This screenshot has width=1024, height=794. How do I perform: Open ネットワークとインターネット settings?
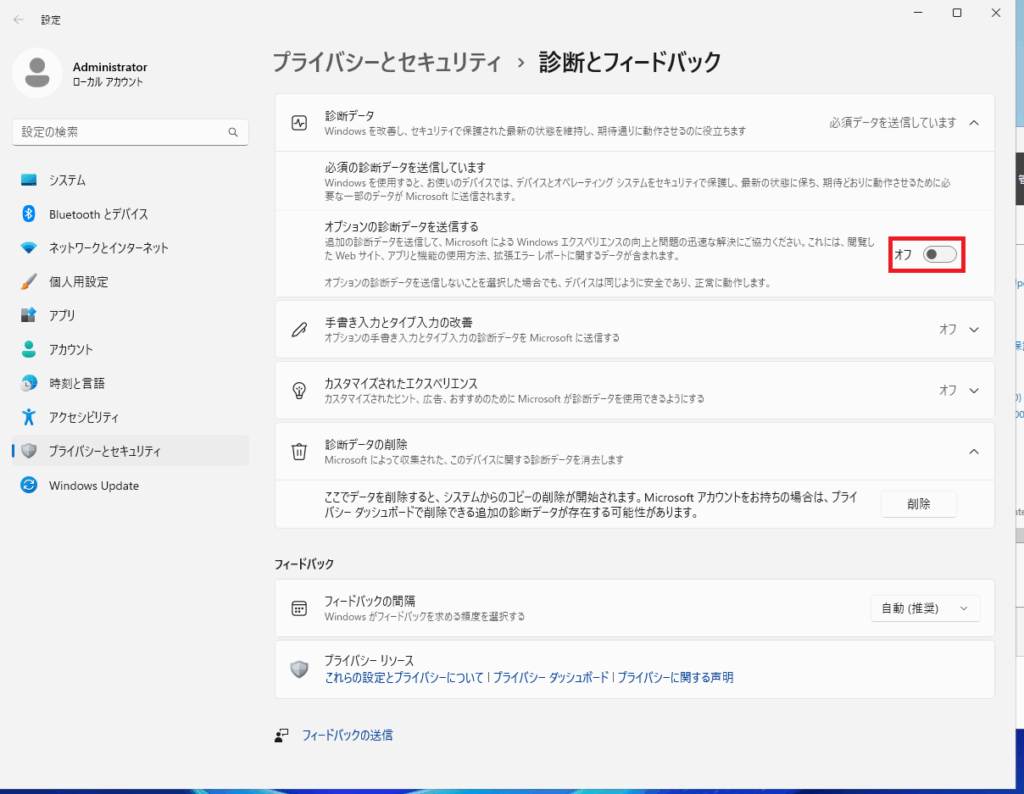pos(108,248)
